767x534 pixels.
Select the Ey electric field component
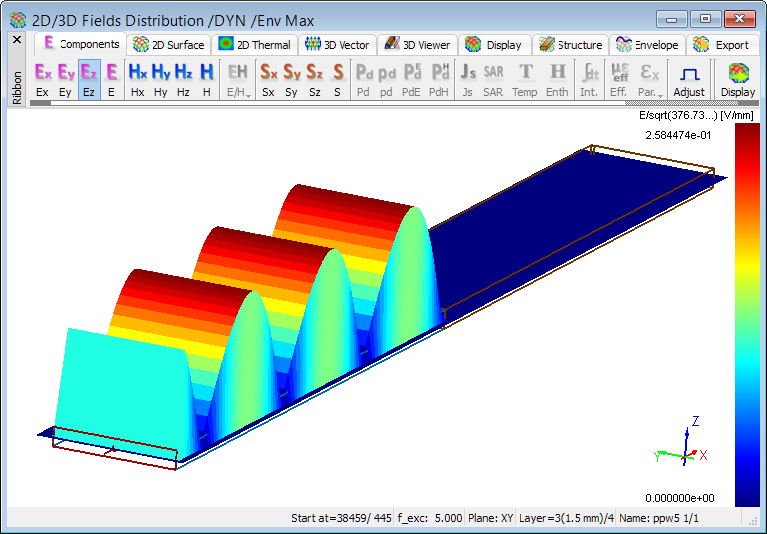(x=66, y=80)
